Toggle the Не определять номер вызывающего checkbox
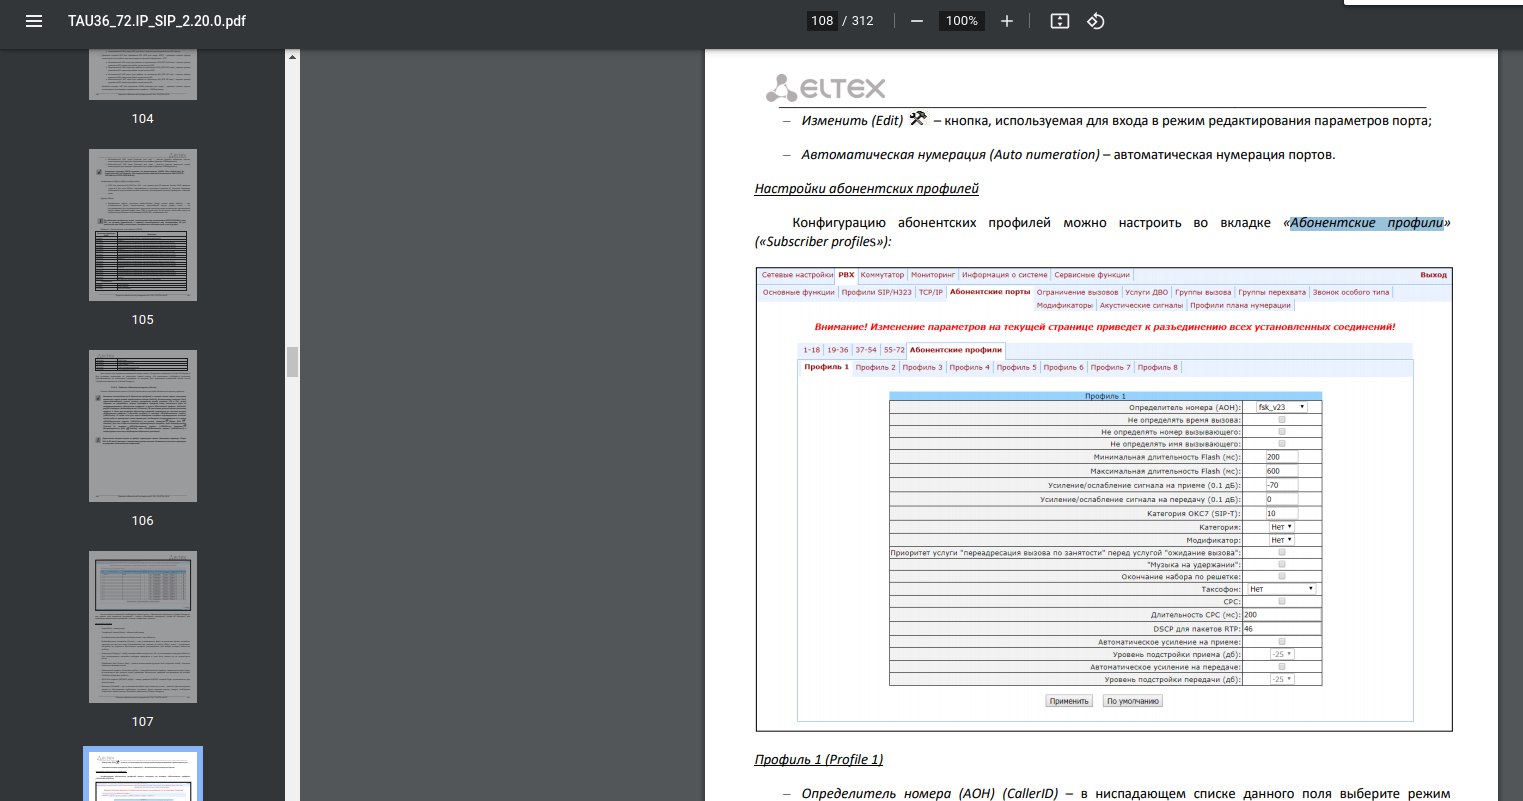This screenshot has height=801, width=1523. point(1282,431)
